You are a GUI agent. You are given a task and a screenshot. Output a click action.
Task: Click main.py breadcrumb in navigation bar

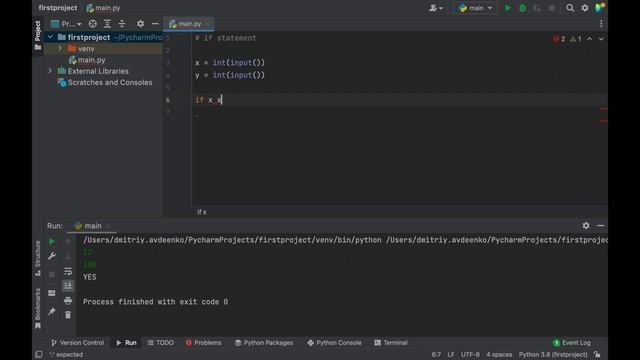point(103,8)
